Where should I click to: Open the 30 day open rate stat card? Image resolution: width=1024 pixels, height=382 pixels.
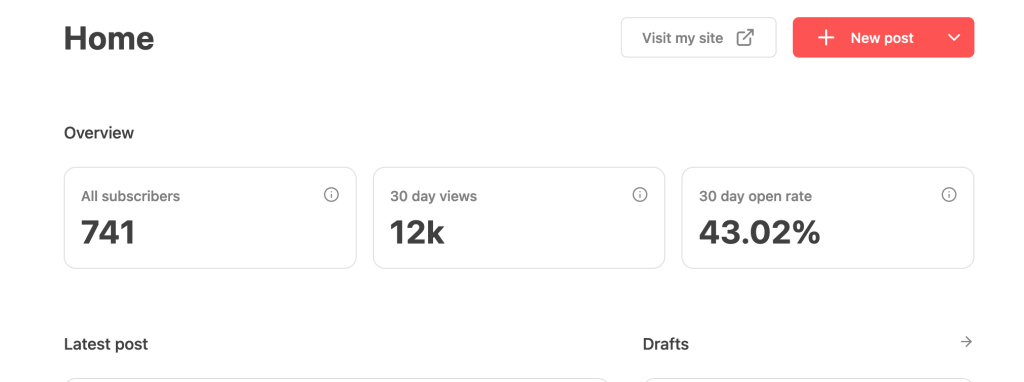tap(827, 217)
